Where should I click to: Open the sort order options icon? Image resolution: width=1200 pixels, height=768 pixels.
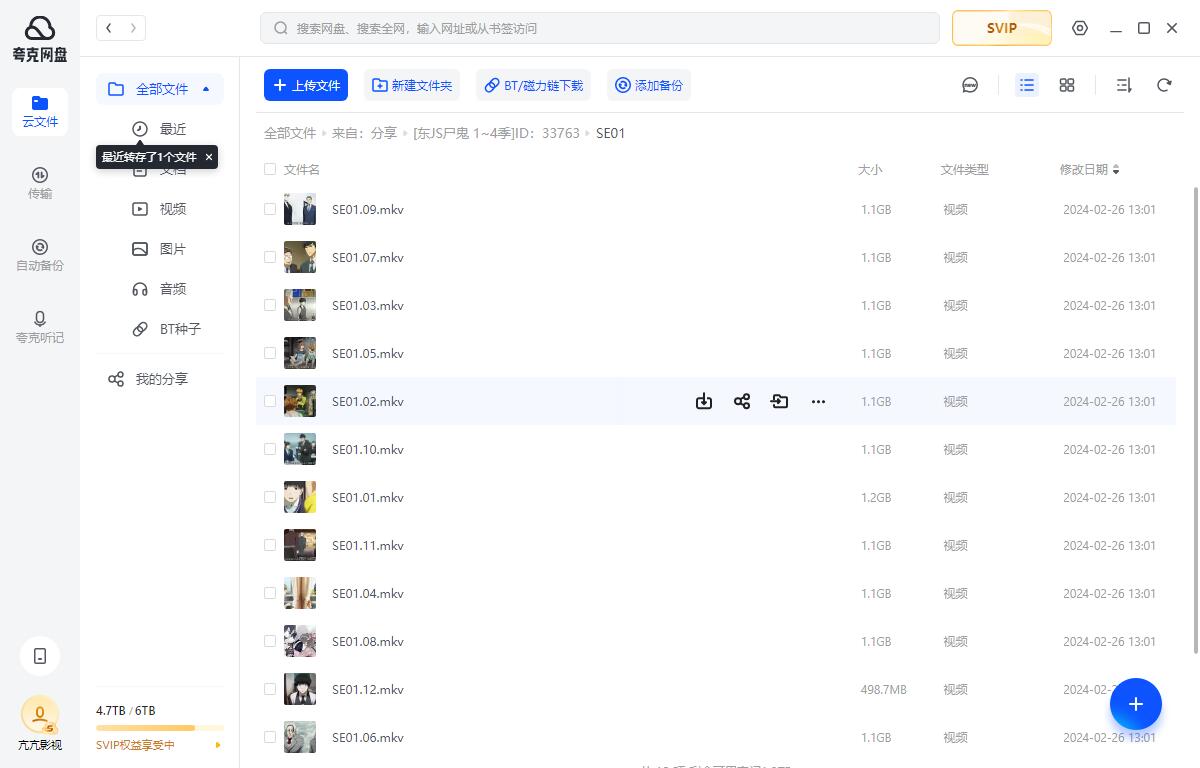[1123, 85]
